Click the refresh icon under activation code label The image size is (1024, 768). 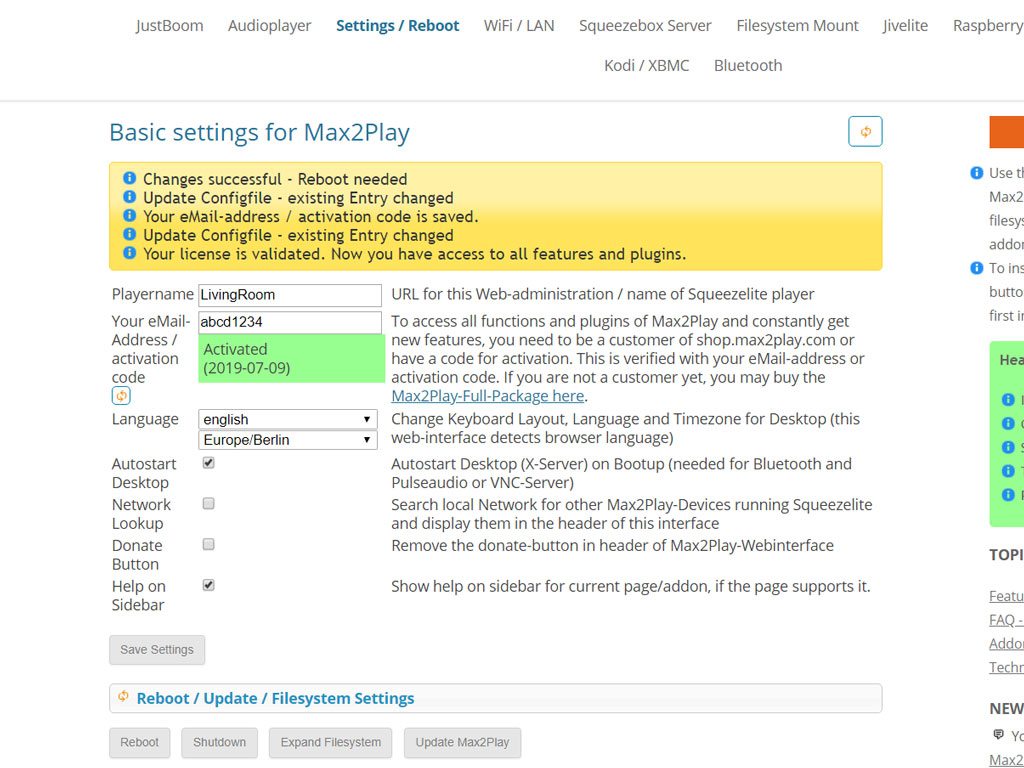click(x=121, y=395)
